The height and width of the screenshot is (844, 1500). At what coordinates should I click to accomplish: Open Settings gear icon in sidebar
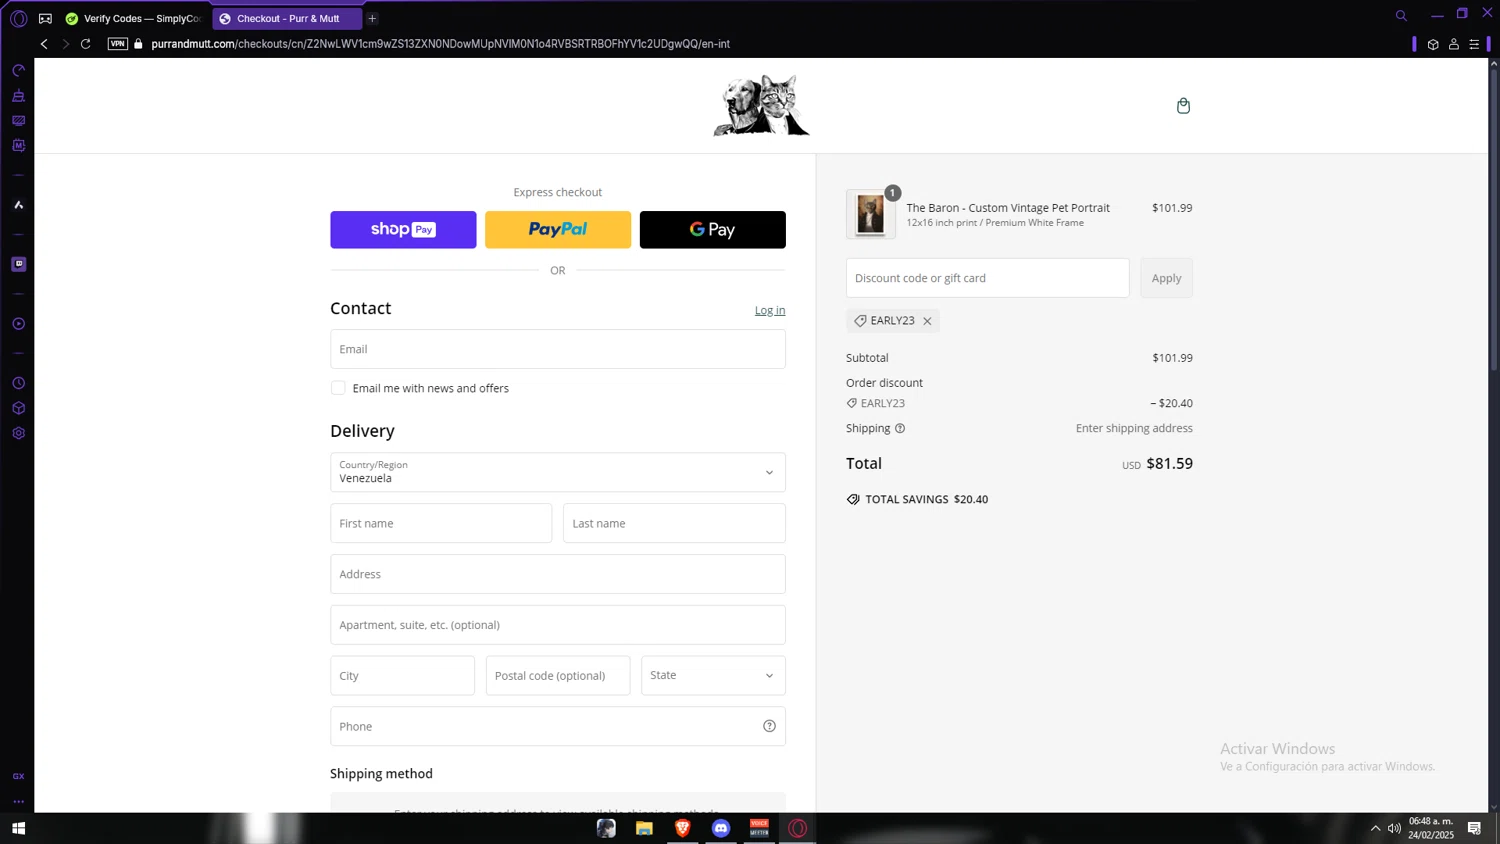point(18,433)
